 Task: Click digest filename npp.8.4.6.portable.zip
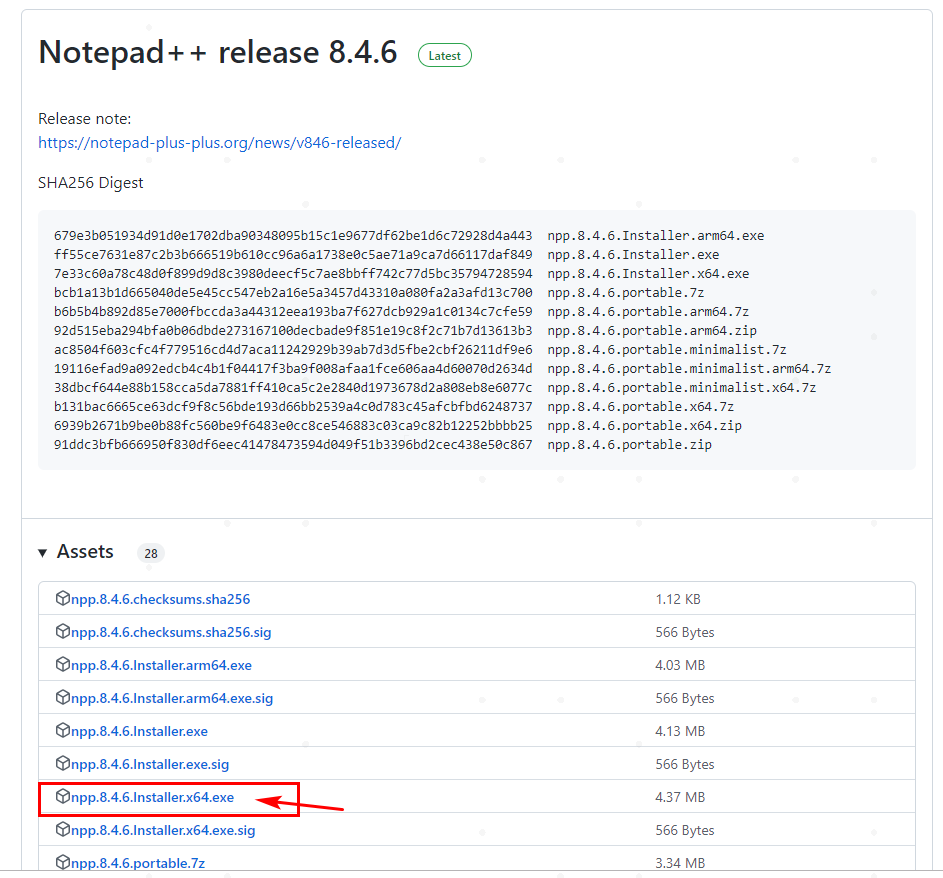pyautogui.click(x=630, y=446)
